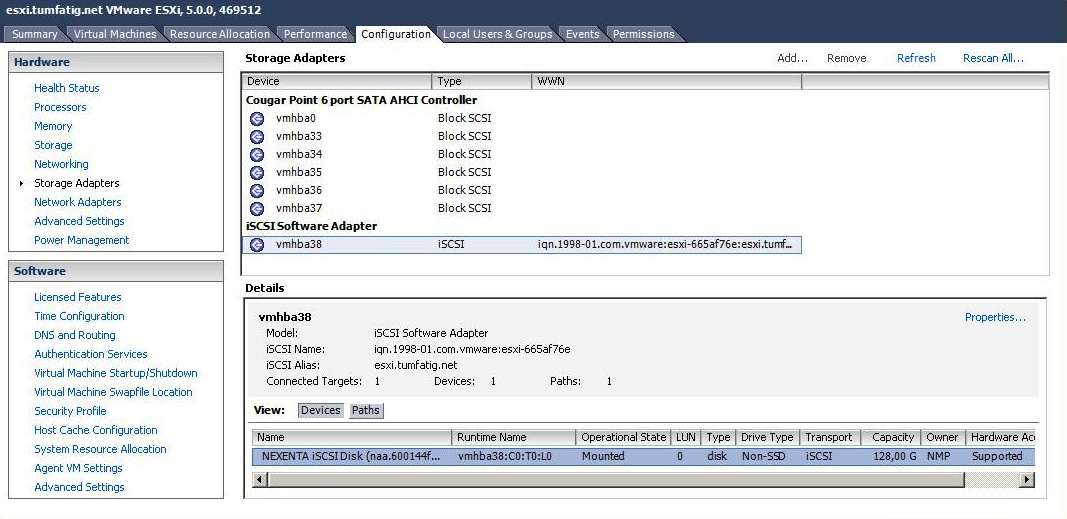Open Licensed Features

click(x=78, y=297)
